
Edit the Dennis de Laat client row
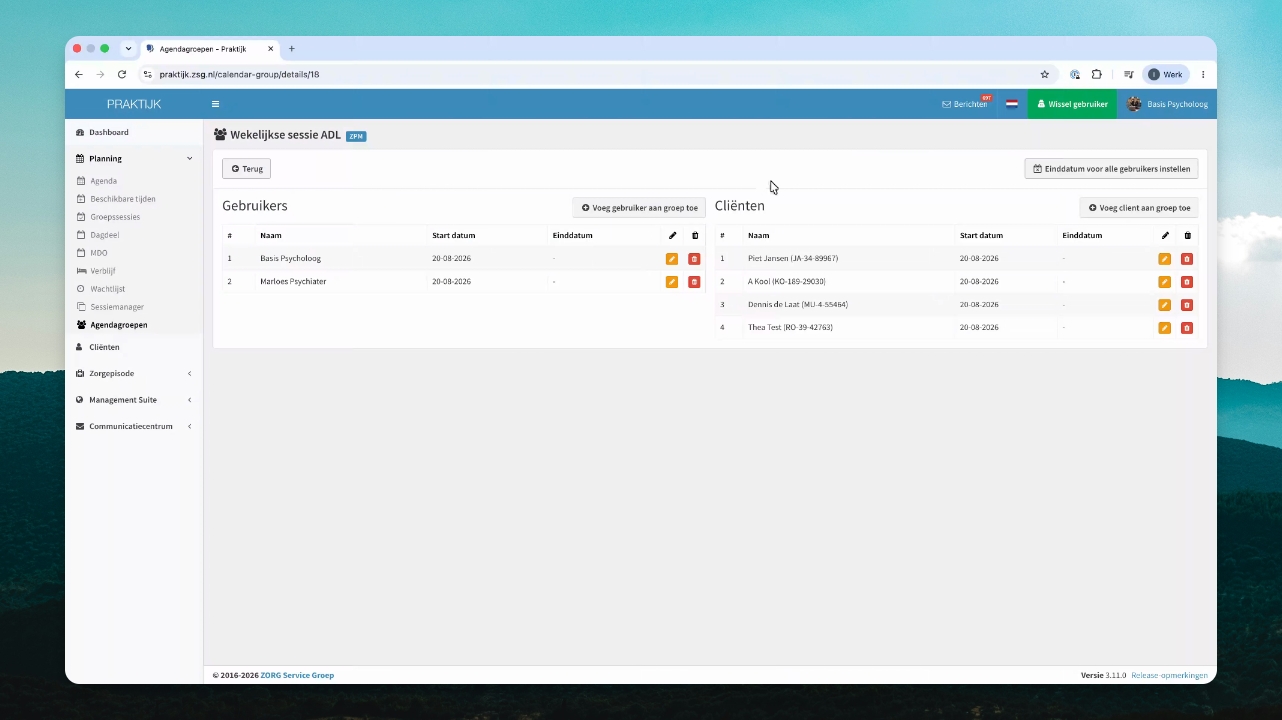(1164, 305)
